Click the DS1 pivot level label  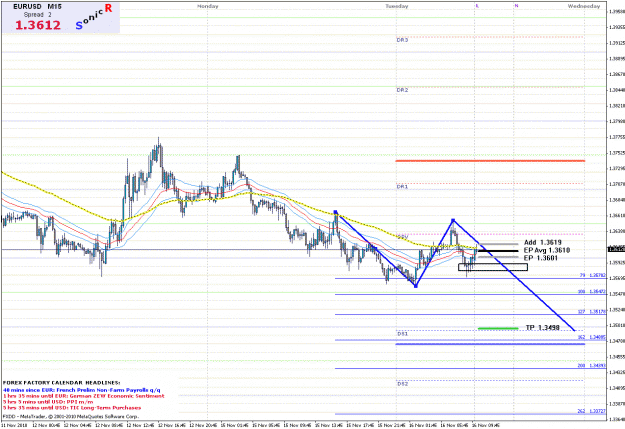[x=402, y=334]
